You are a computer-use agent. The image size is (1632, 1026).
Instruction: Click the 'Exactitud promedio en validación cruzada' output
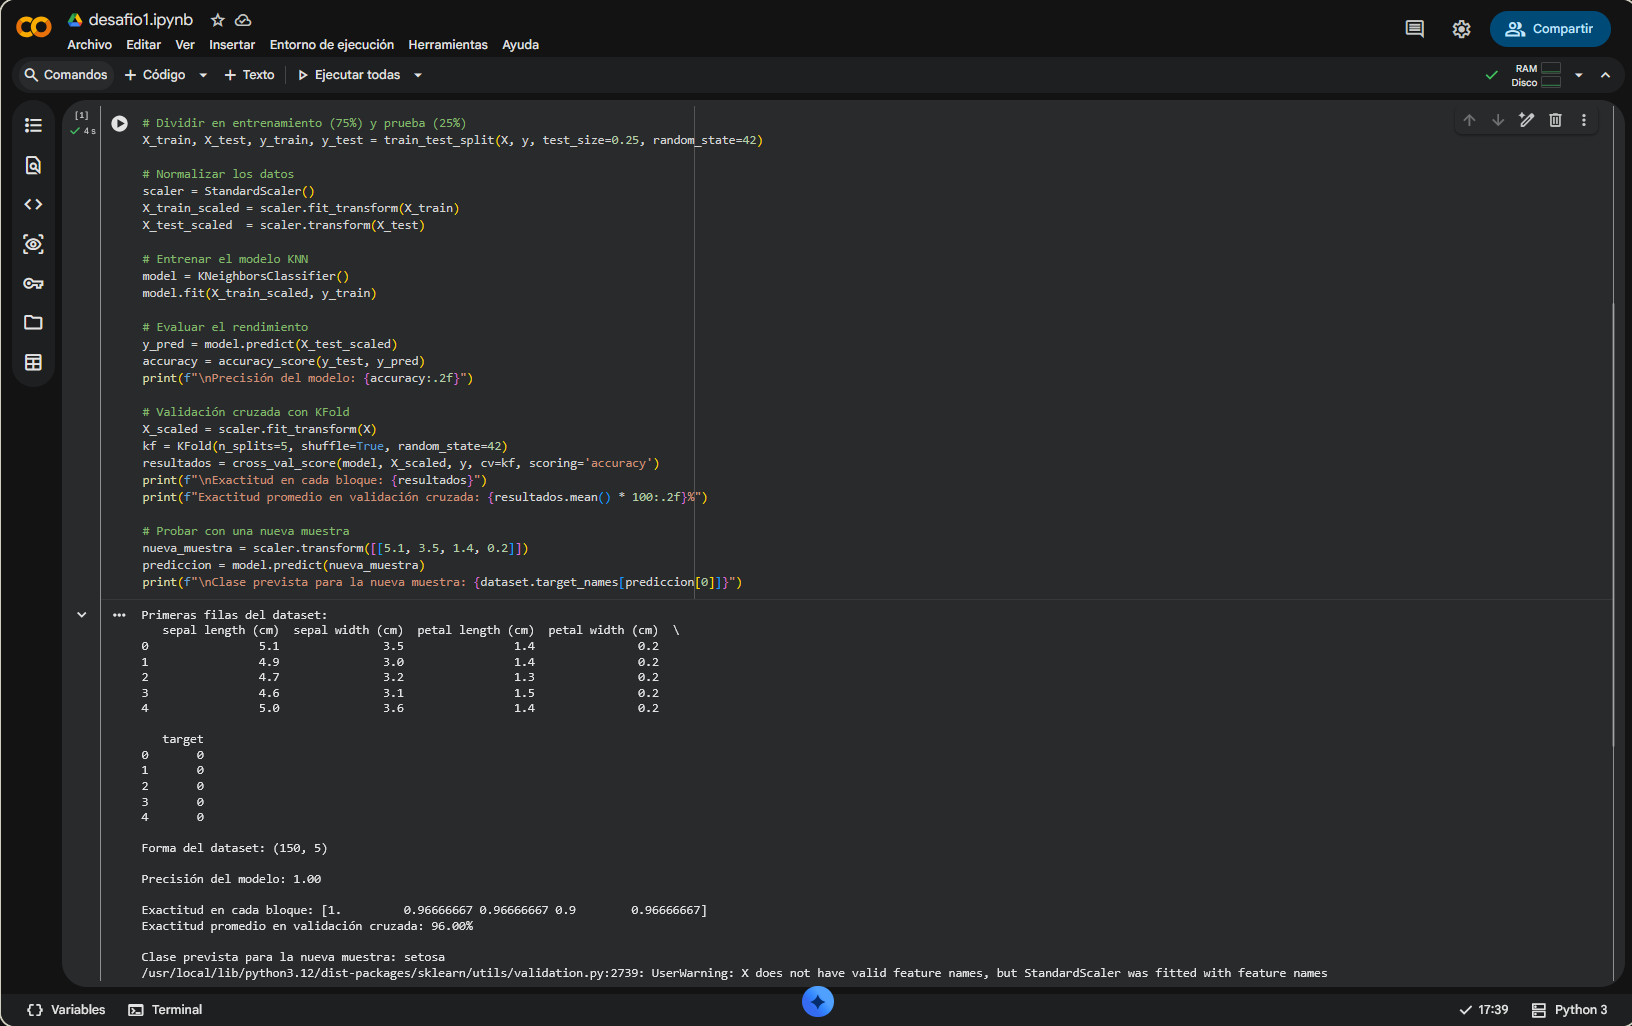(x=307, y=926)
